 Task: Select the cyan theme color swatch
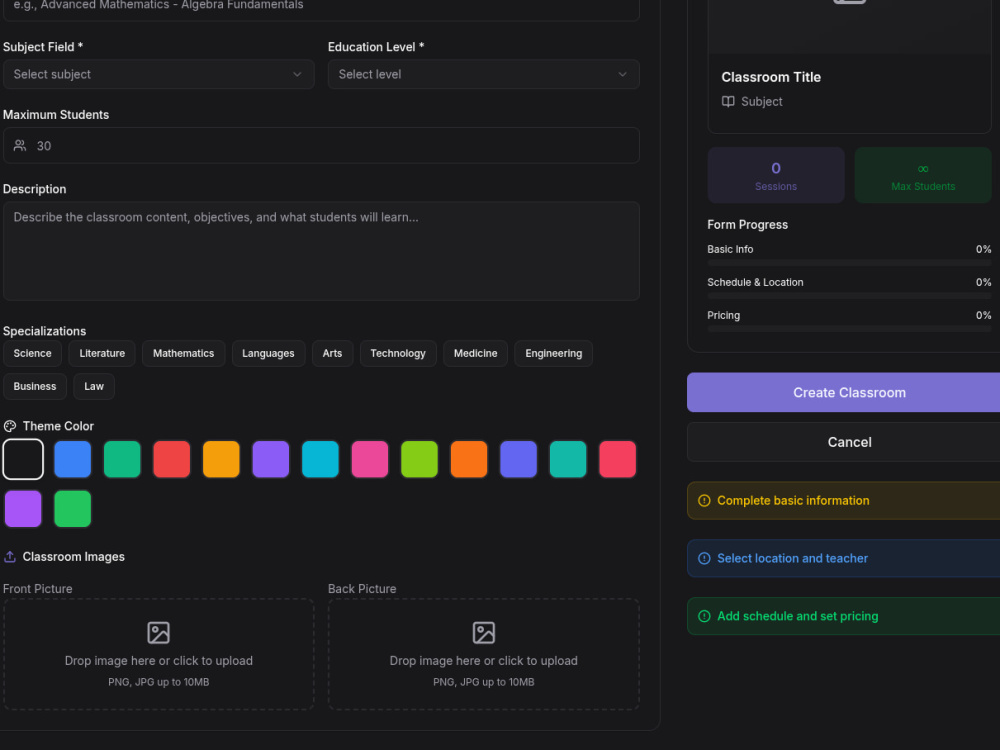[320, 459]
